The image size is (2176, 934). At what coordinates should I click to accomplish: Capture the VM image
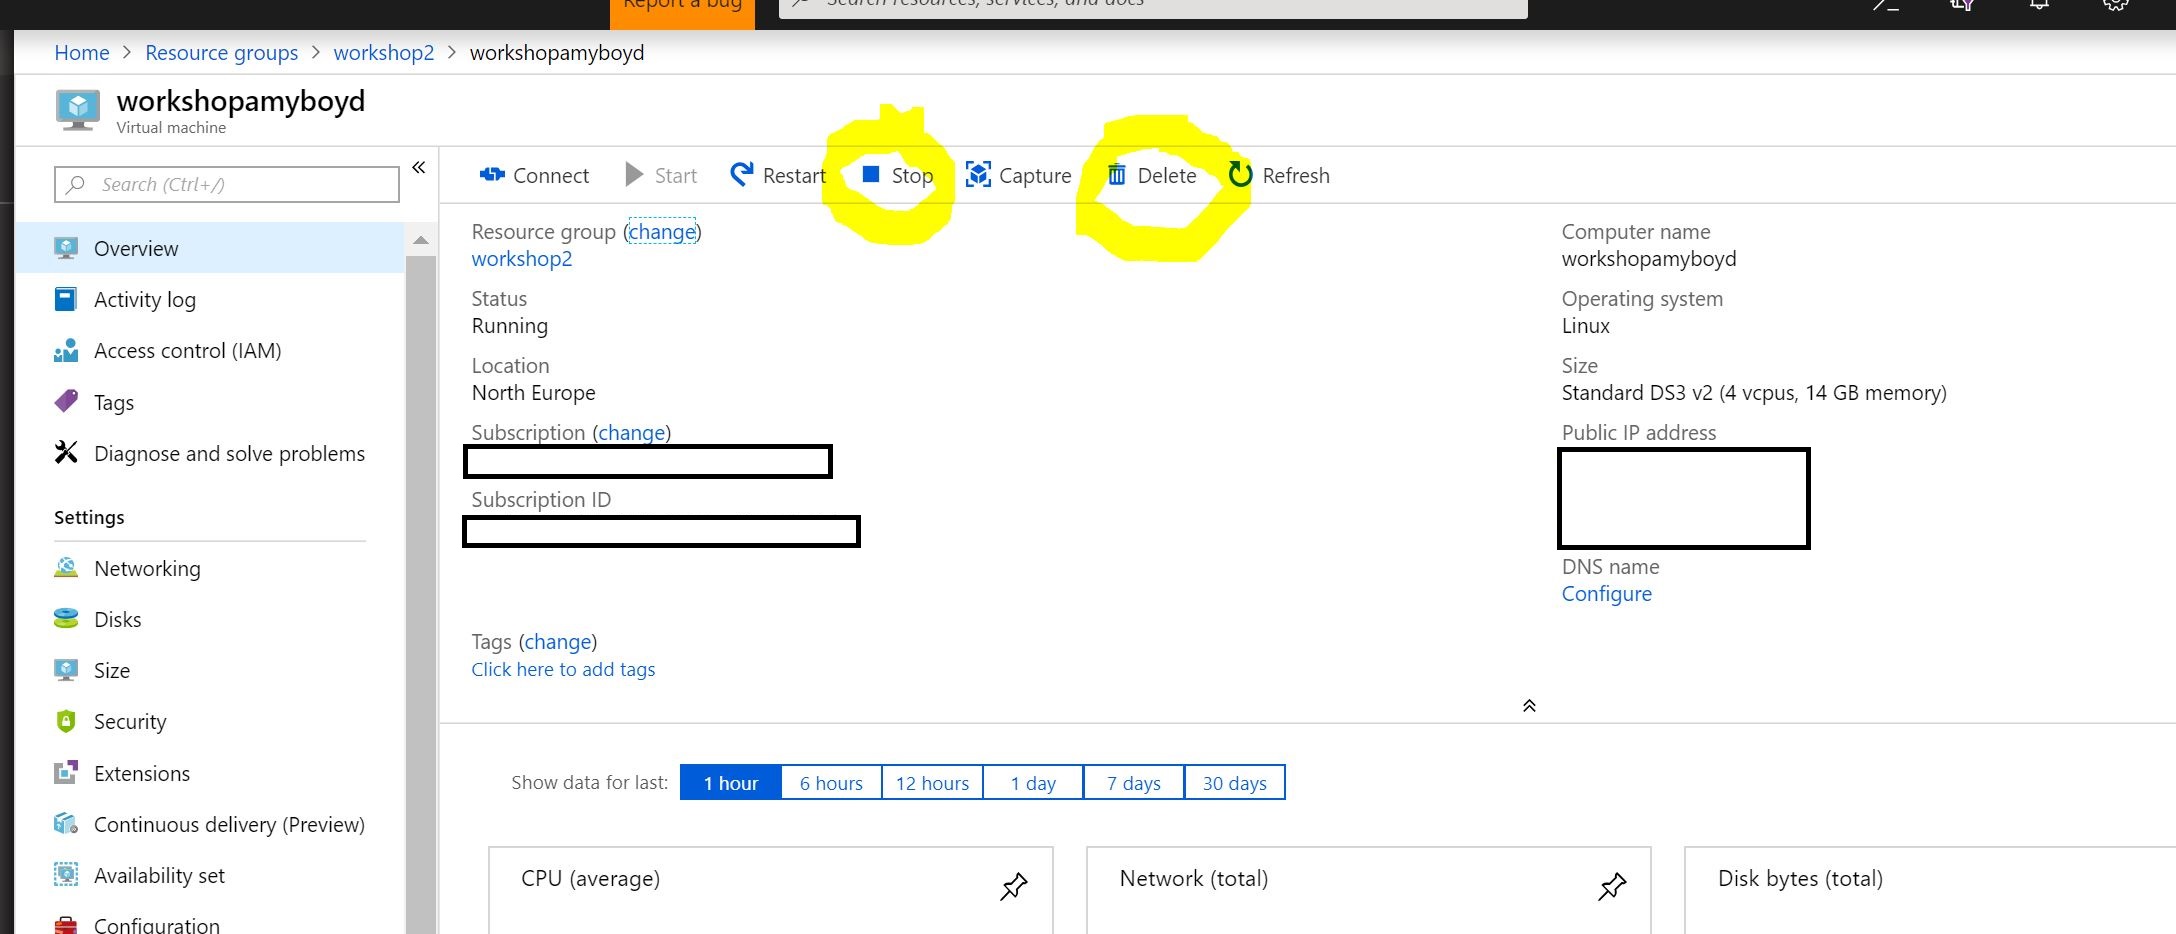1018,175
